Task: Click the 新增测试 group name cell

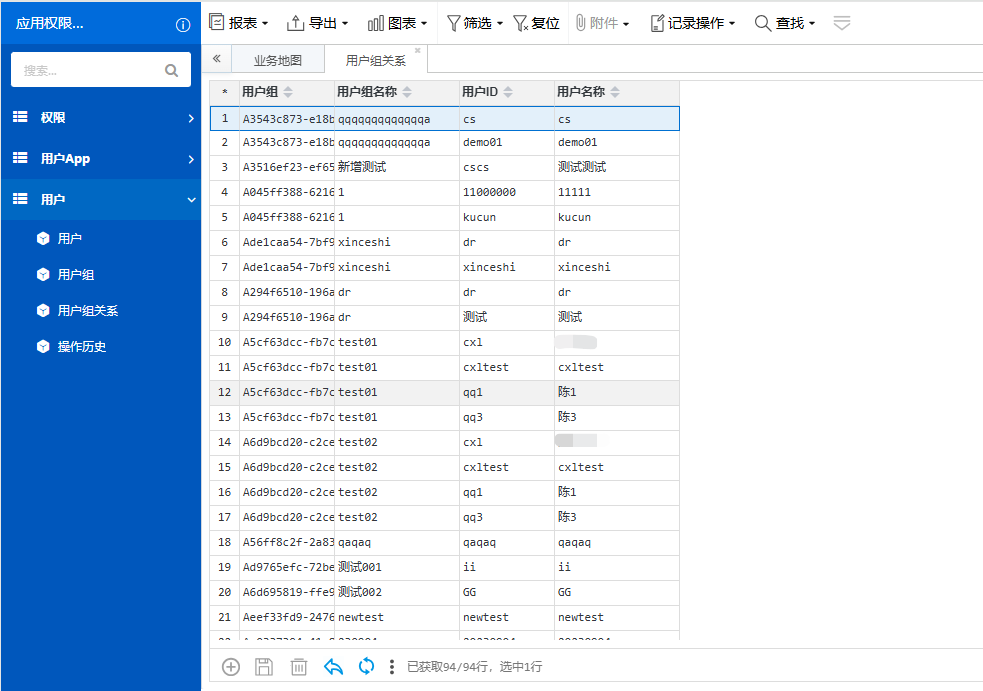Action: pos(397,167)
